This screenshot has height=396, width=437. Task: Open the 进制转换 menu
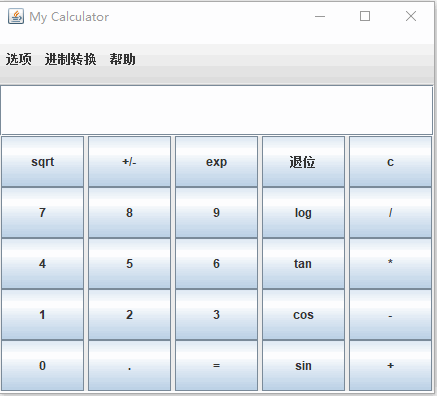click(x=71, y=59)
